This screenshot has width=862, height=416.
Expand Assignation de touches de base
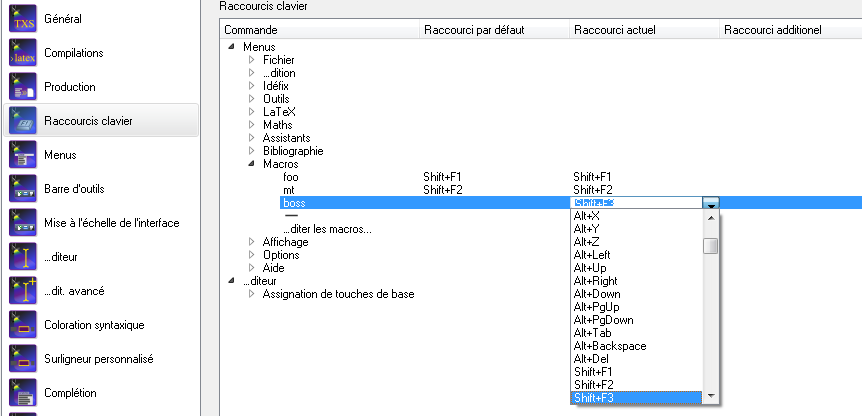[252, 294]
